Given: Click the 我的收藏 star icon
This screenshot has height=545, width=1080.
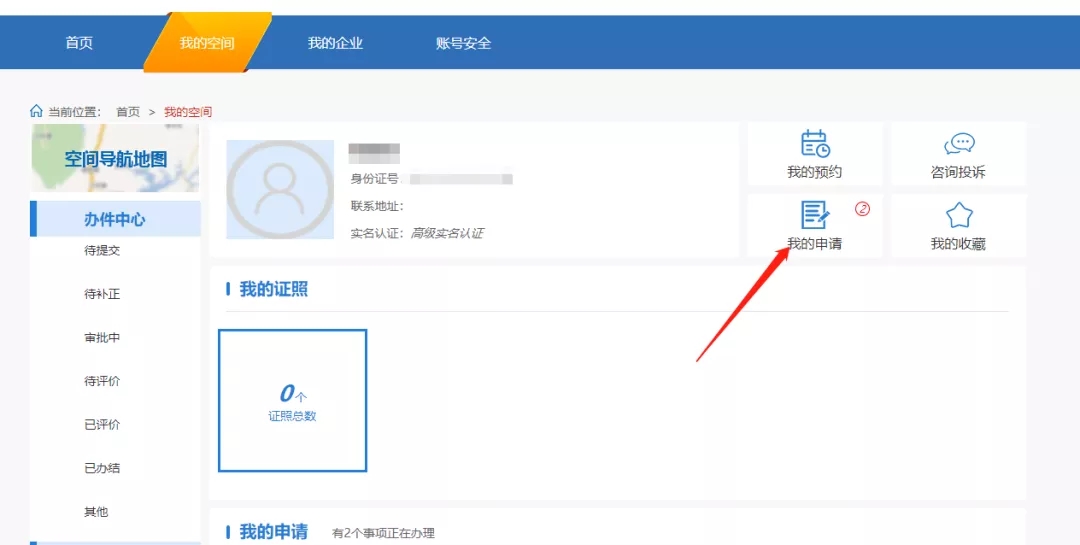Looking at the screenshot, I should point(958,215).
